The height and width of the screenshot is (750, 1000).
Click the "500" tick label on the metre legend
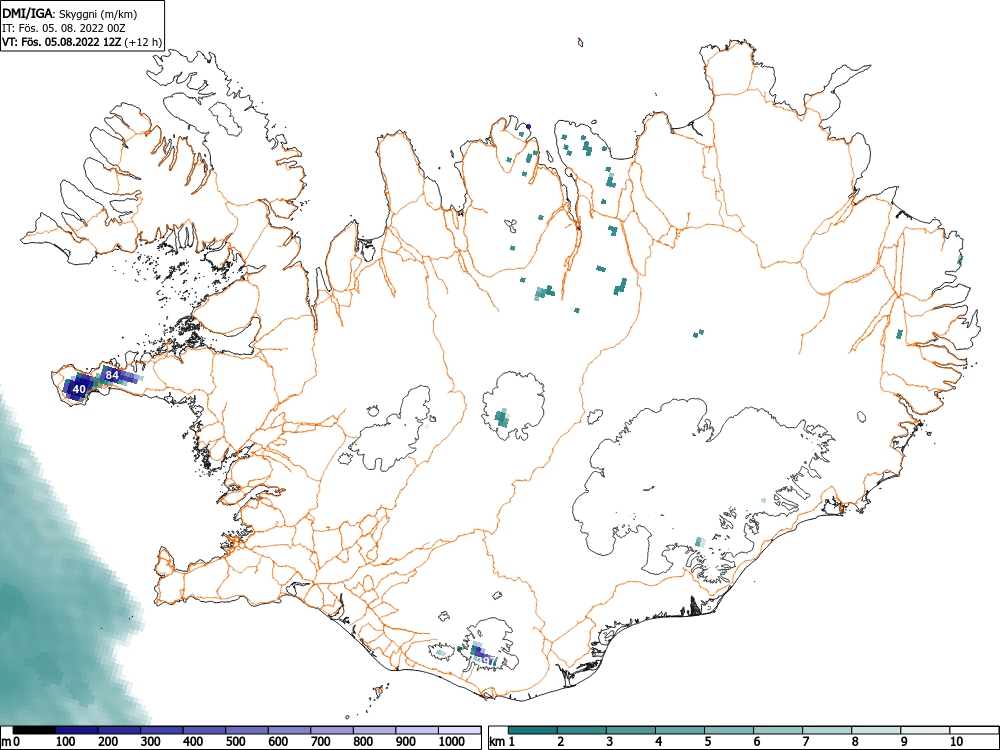235,741
